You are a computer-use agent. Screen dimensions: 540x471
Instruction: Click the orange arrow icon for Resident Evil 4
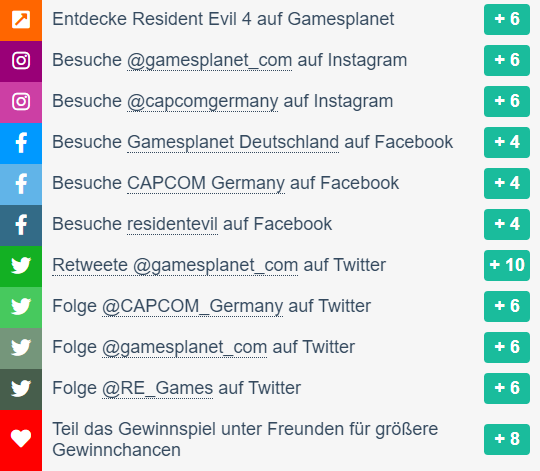pos(21,19)
